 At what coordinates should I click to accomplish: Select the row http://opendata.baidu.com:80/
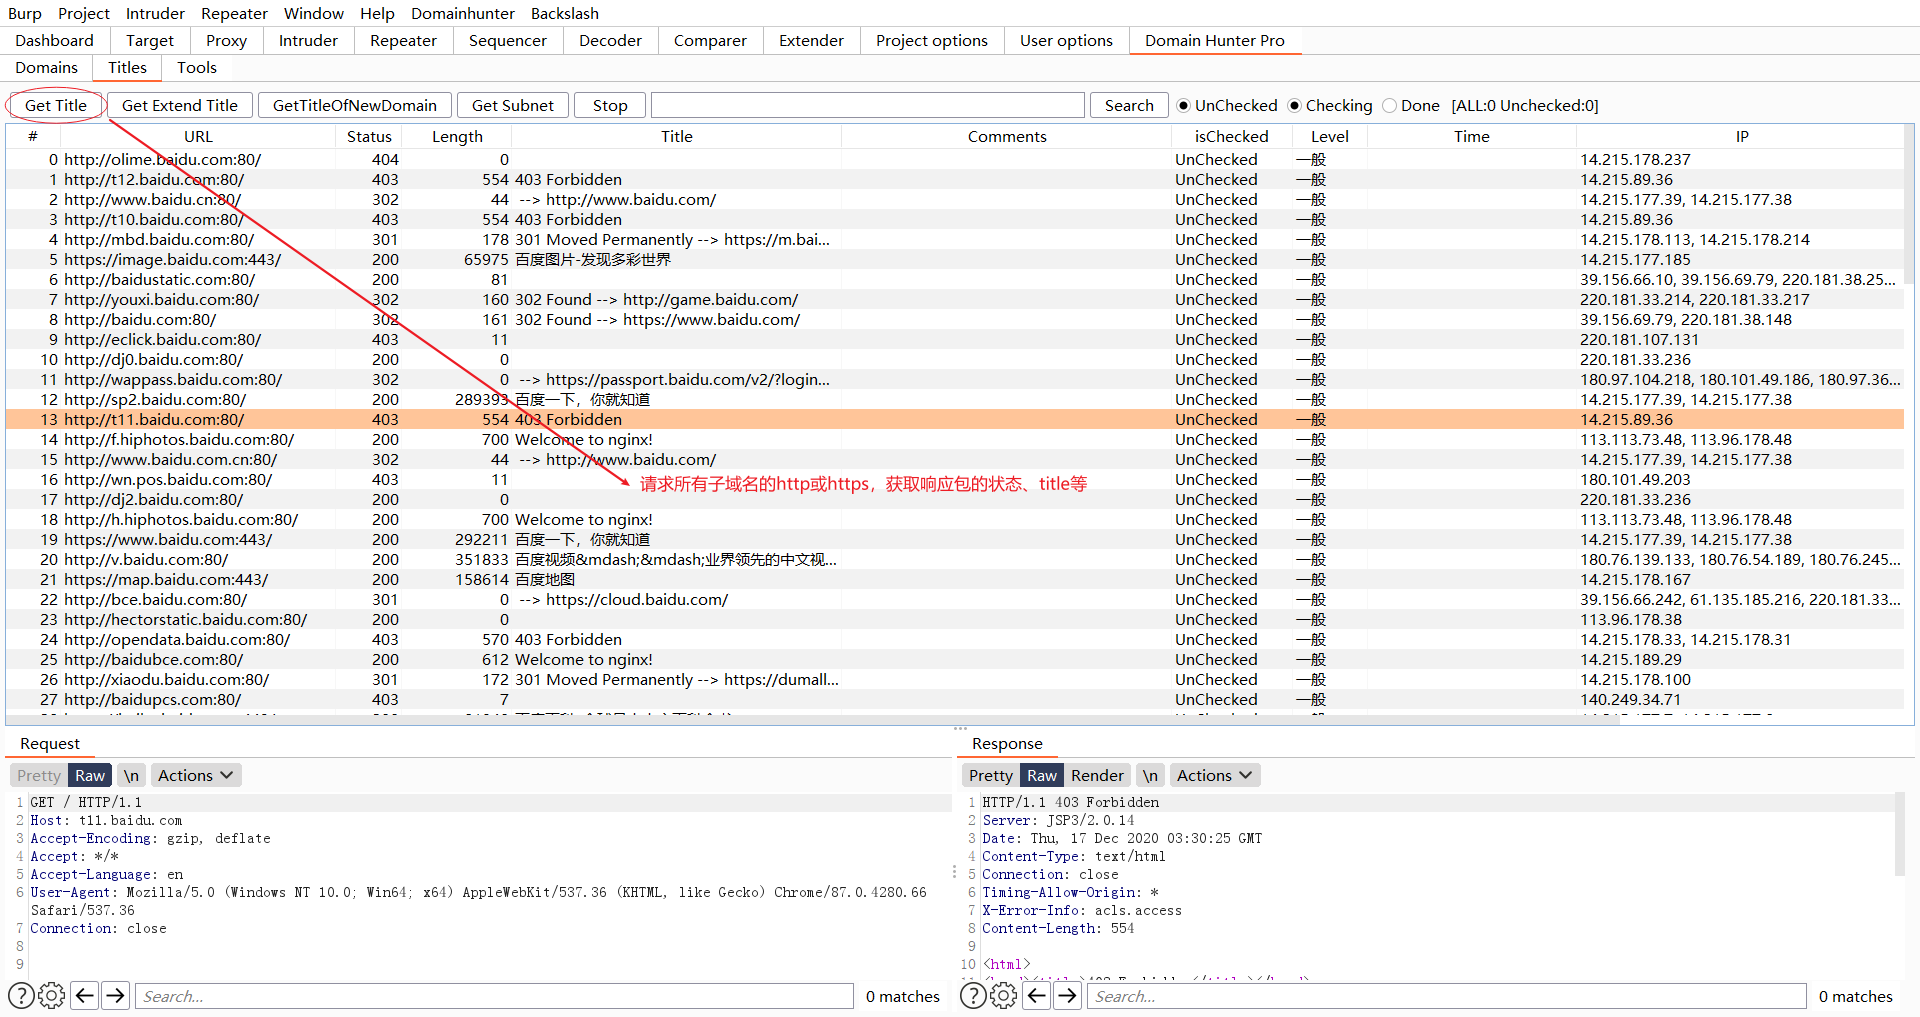pyautogui.click(x=955, y=639)
